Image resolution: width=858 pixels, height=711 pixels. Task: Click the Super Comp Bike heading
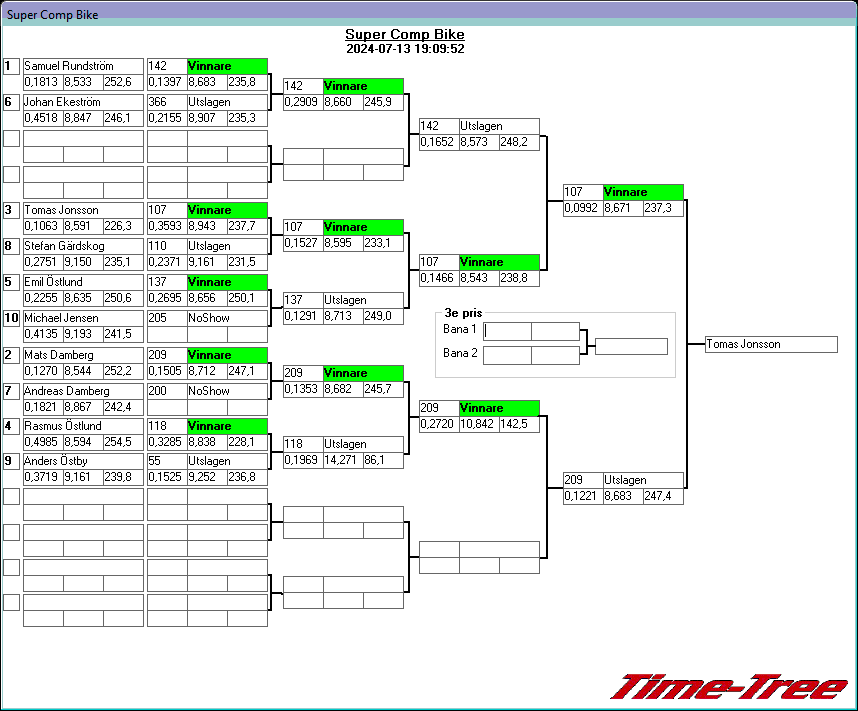pyautogui.click(x=405, y=34)
